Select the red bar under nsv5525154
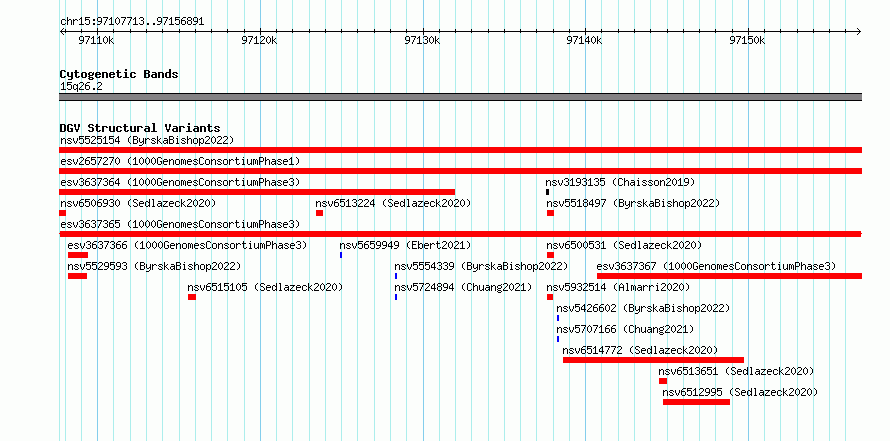 pos(460,150)
